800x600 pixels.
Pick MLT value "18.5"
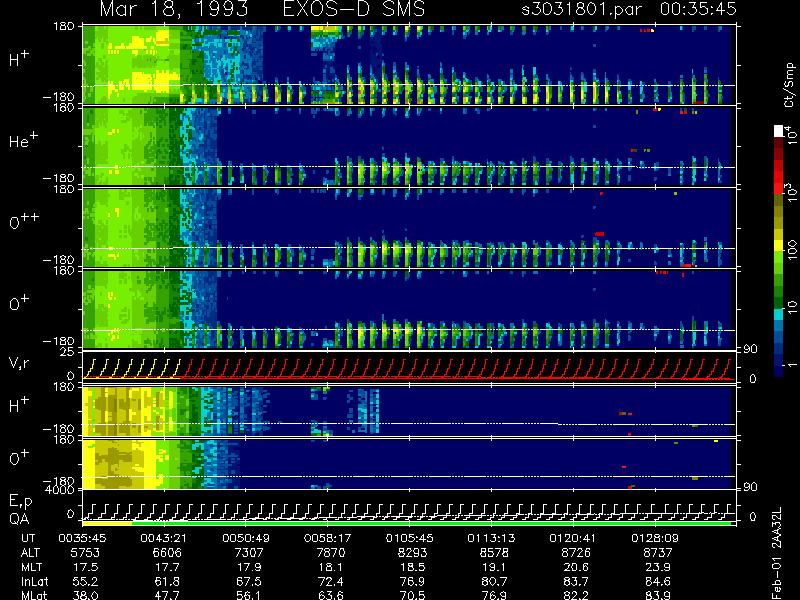413,567
